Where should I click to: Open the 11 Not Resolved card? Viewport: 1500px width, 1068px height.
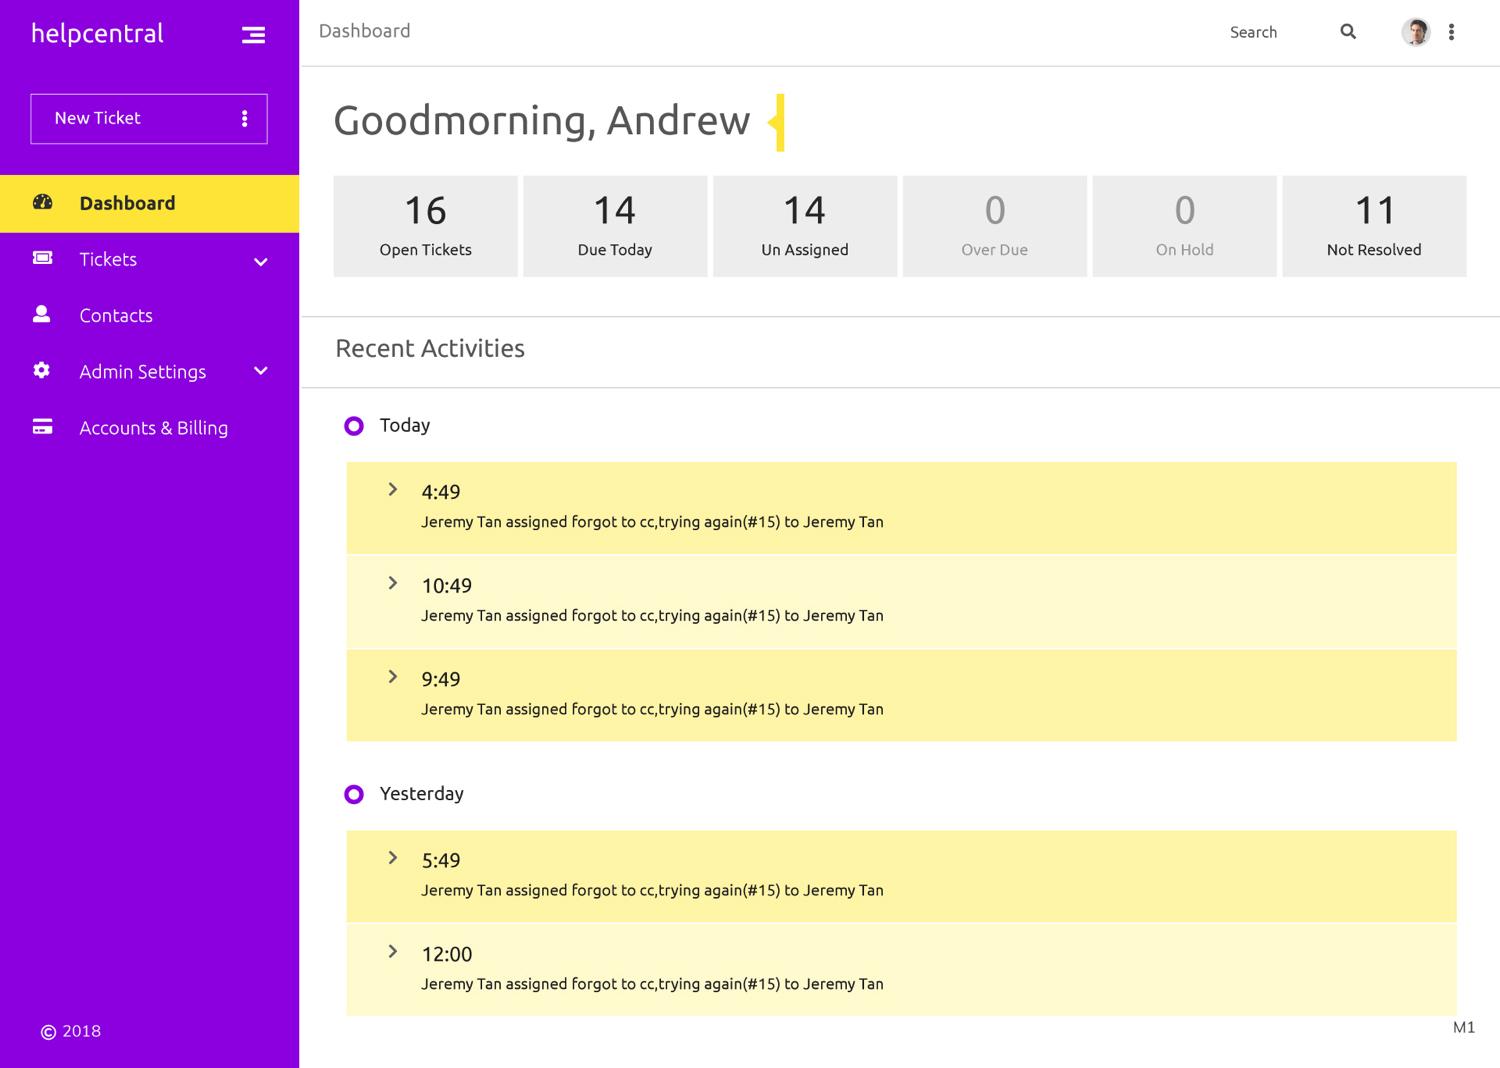[1374, 226]
